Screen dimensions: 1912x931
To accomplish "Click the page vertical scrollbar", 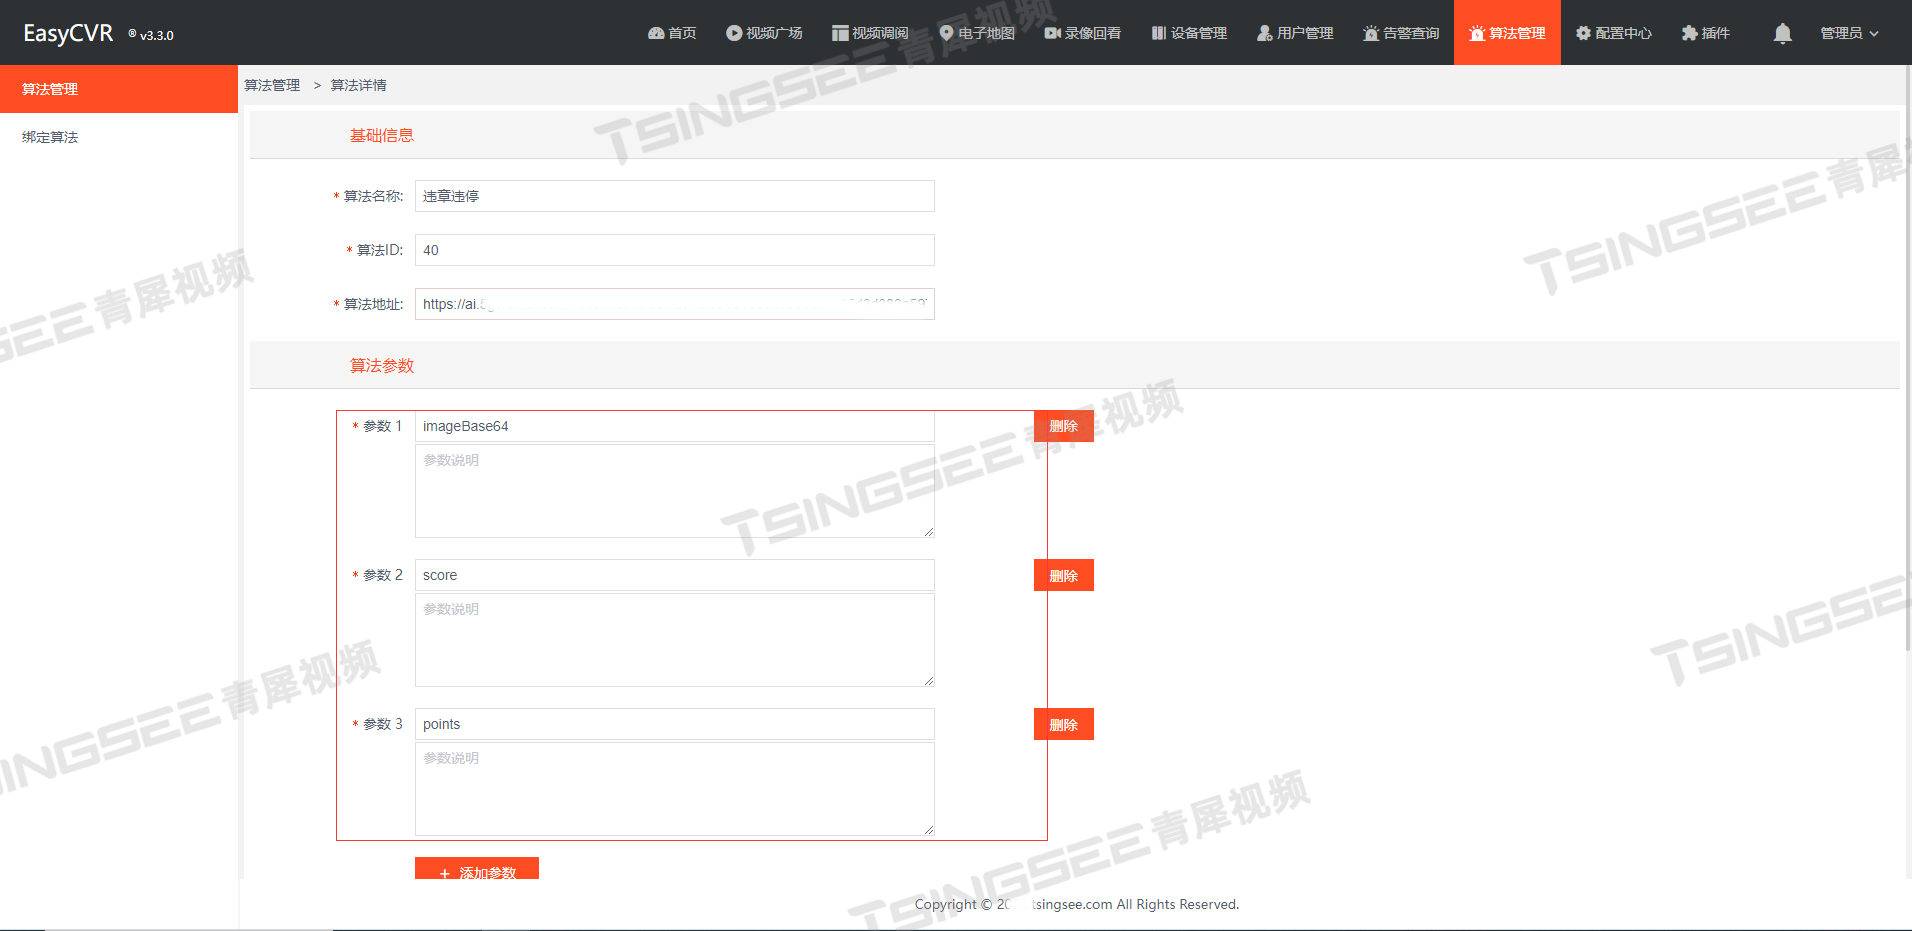I will (x=1908, y=360).
